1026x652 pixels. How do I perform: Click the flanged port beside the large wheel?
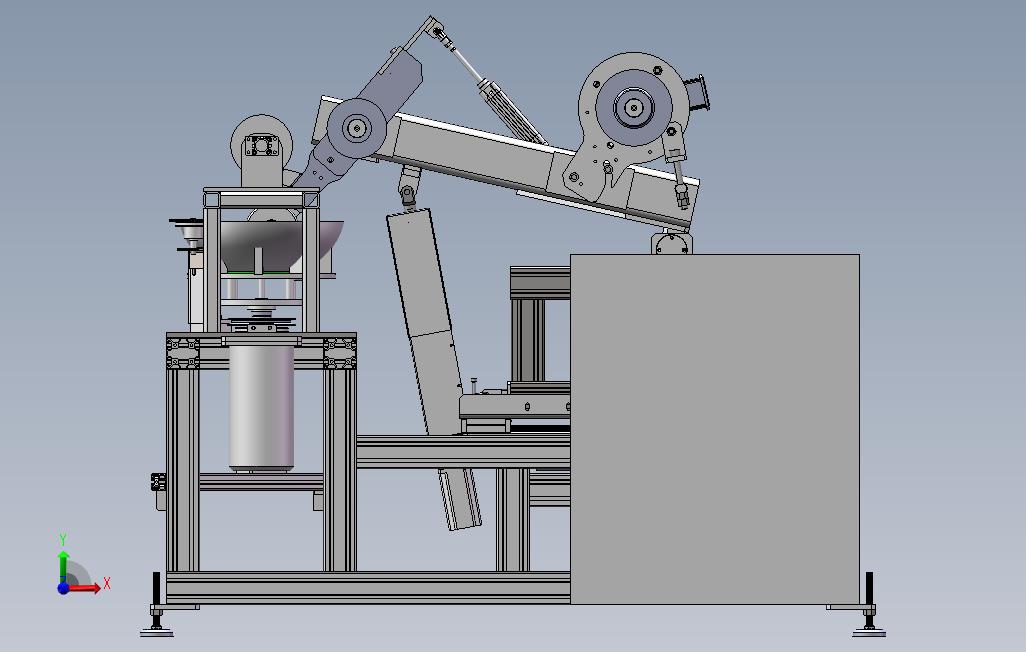[698, 92]
